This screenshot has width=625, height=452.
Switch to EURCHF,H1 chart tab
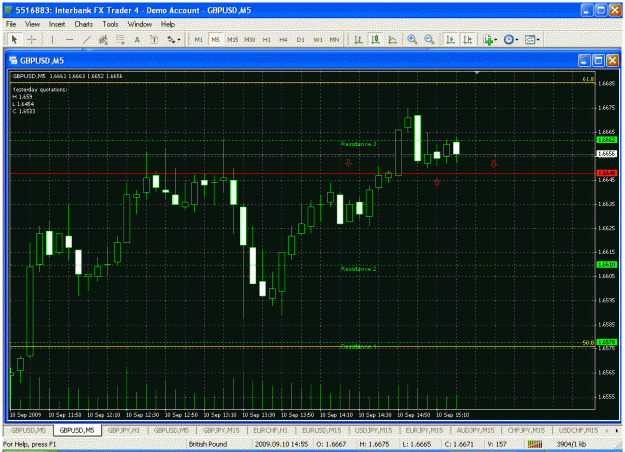(270, 430)
